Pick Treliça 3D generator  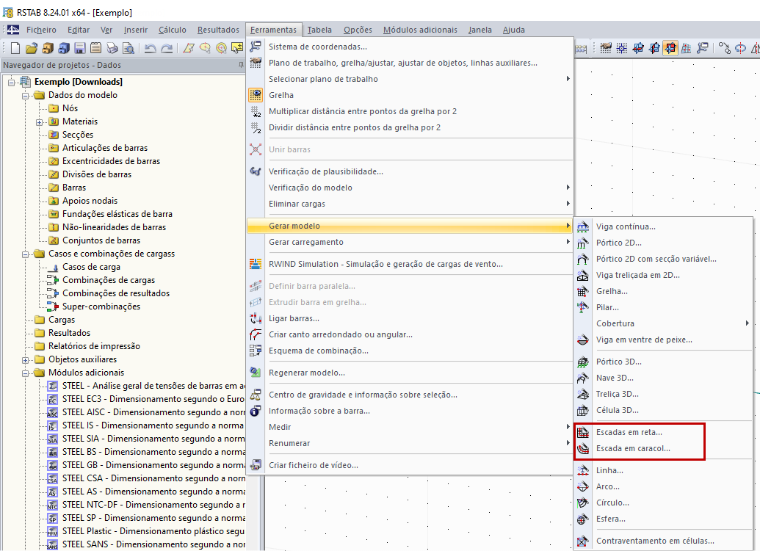[x=663, y=394]
